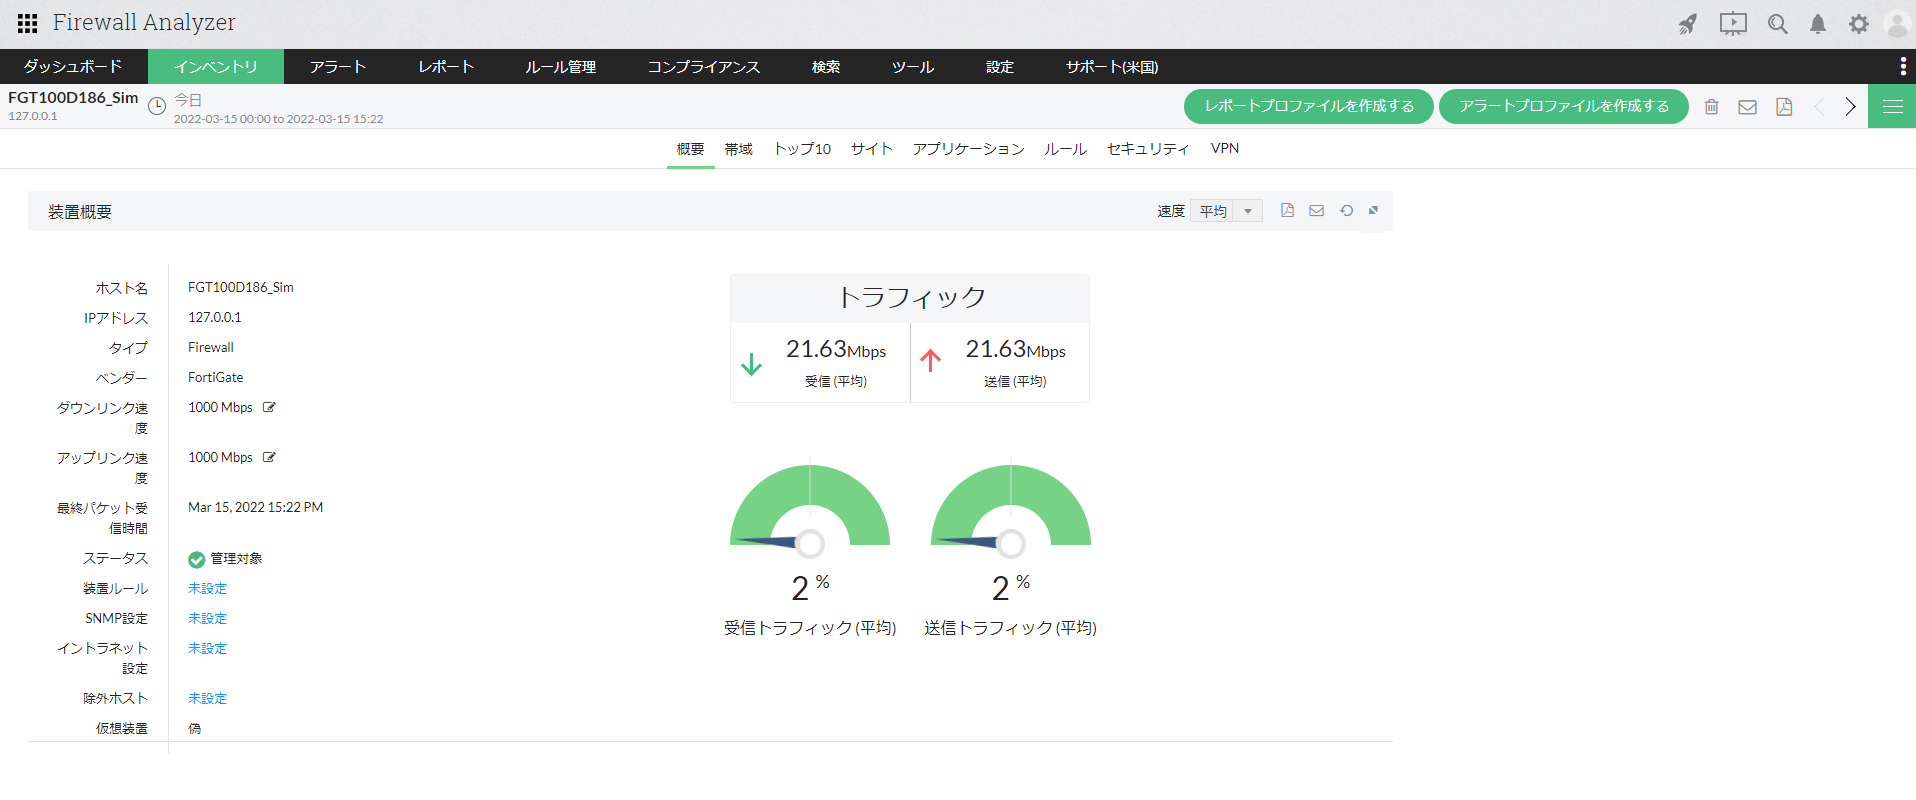Edit the アップリンク速度 1000 Mbps value
Viewport: 1916px width, 800px height.
(269, 457)
